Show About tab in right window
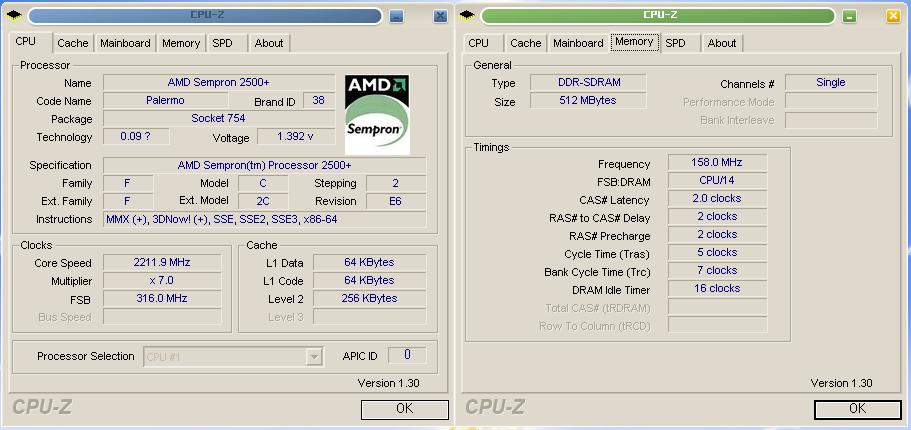 pyautogui.click(x=722, y=43)
